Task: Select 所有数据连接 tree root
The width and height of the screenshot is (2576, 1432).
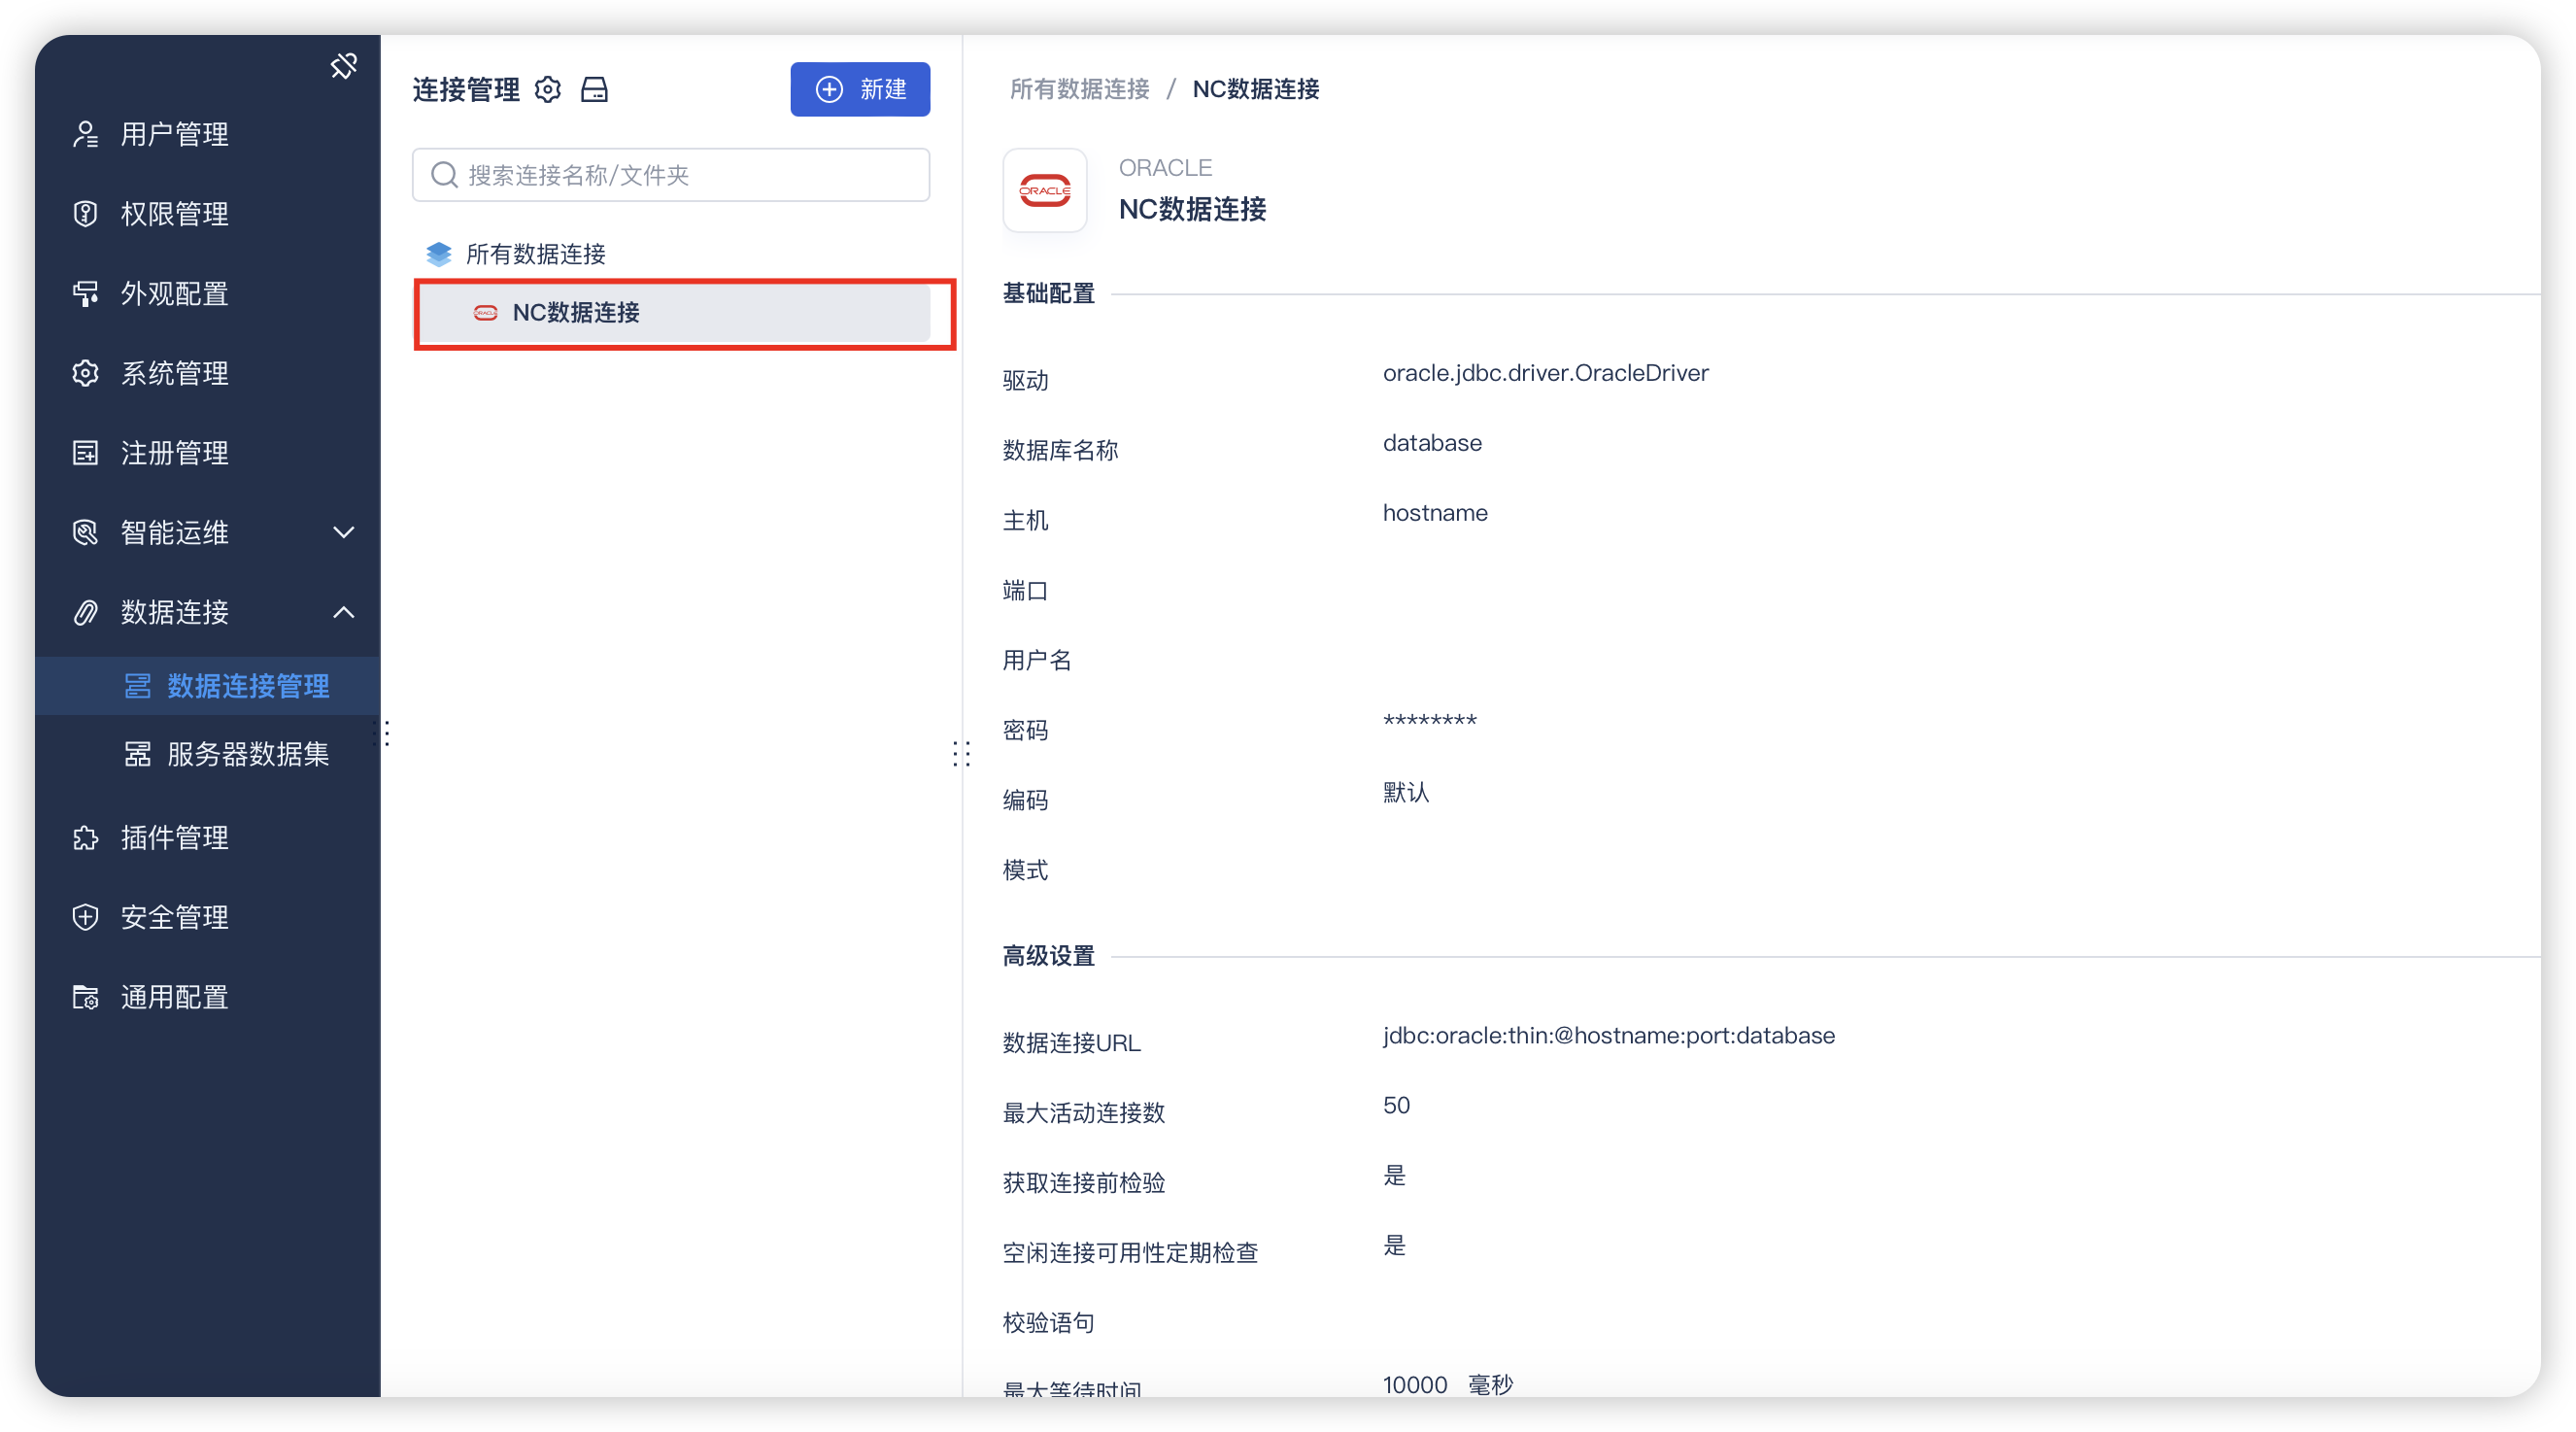Action: tap(535, 254)
